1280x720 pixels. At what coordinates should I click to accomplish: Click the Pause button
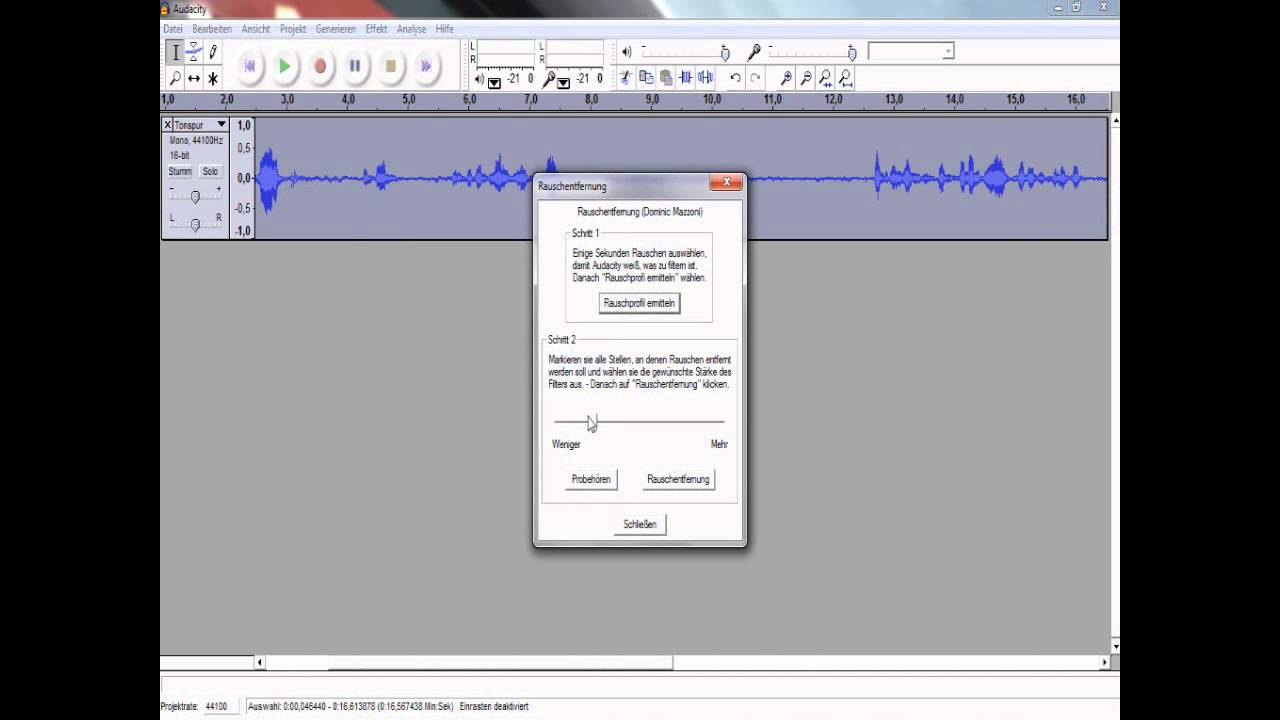[355, 66]
